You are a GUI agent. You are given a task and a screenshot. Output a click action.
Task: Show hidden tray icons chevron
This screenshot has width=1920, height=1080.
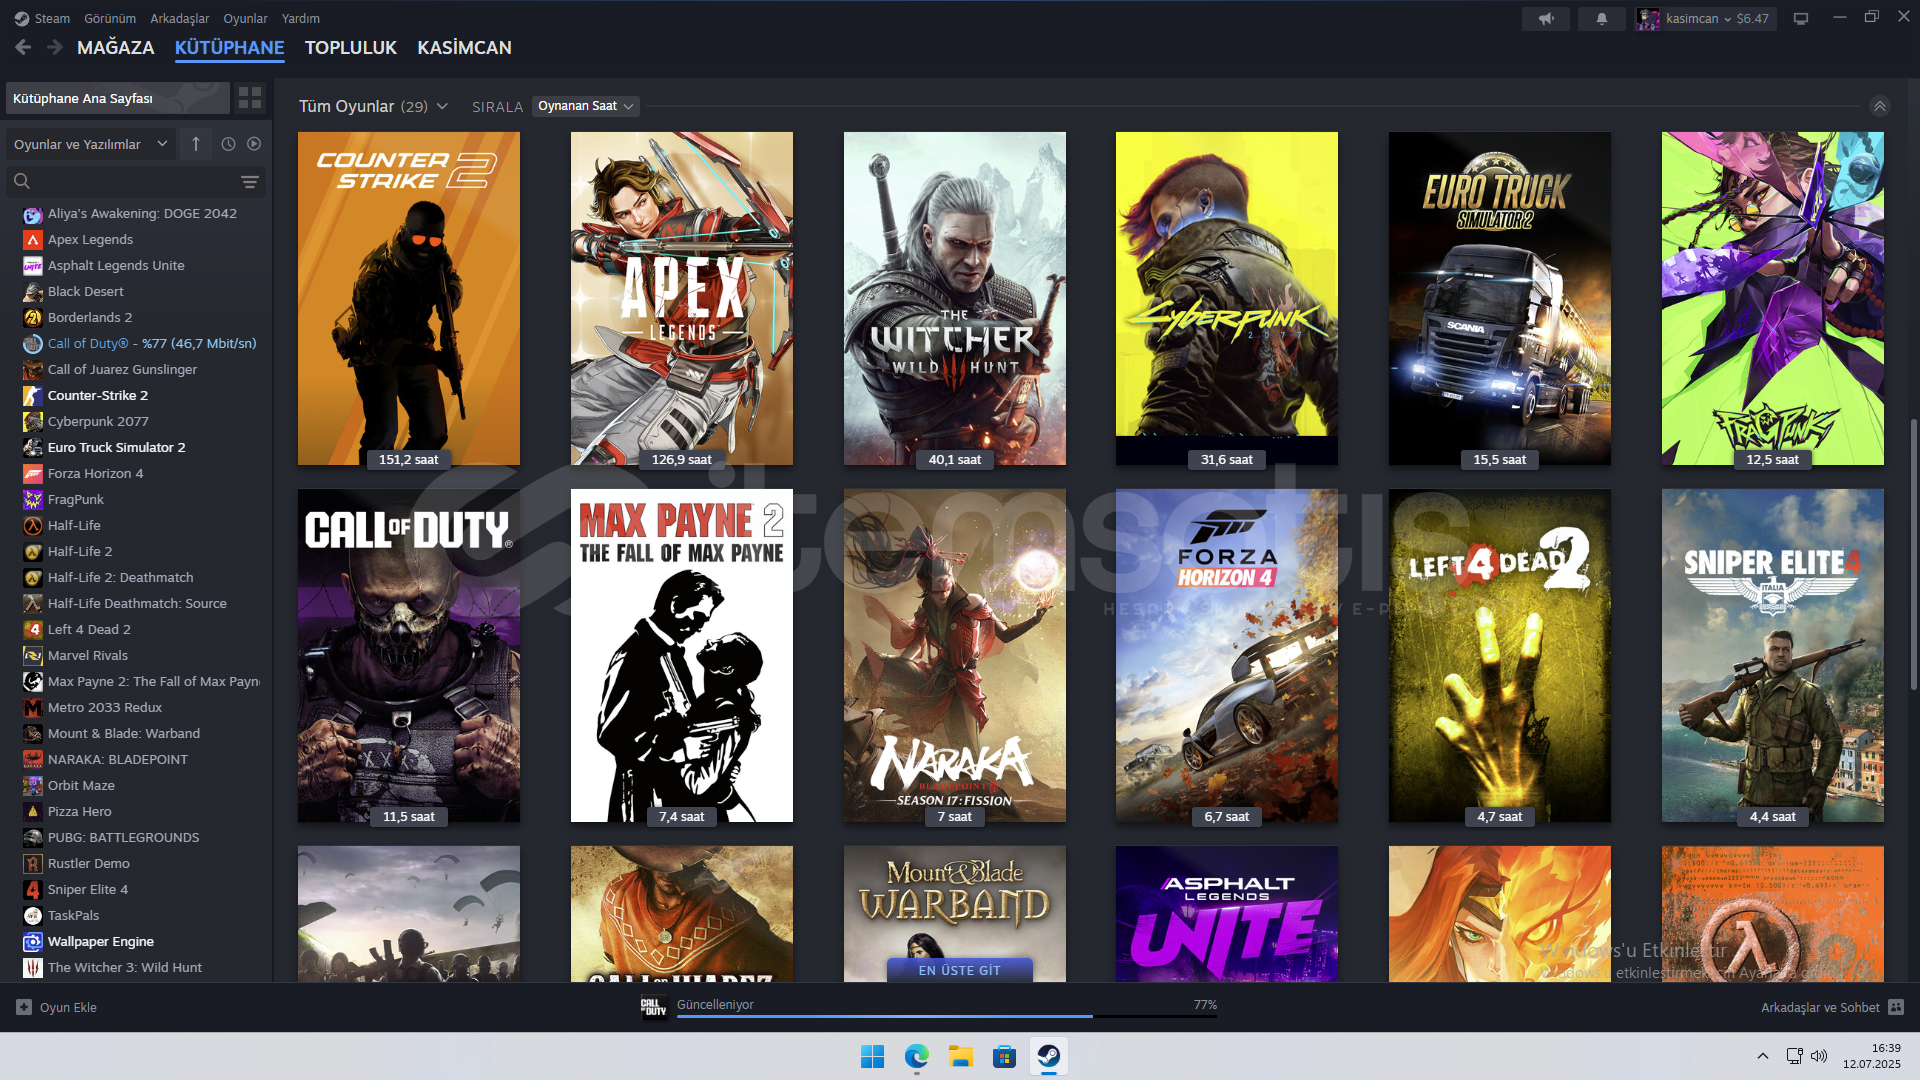coord(1763,1056)
